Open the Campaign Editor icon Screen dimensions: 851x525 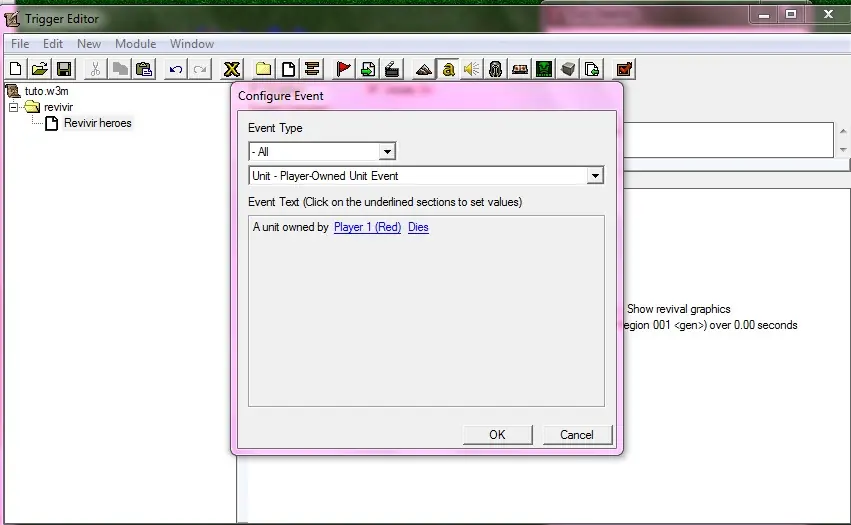520,69
